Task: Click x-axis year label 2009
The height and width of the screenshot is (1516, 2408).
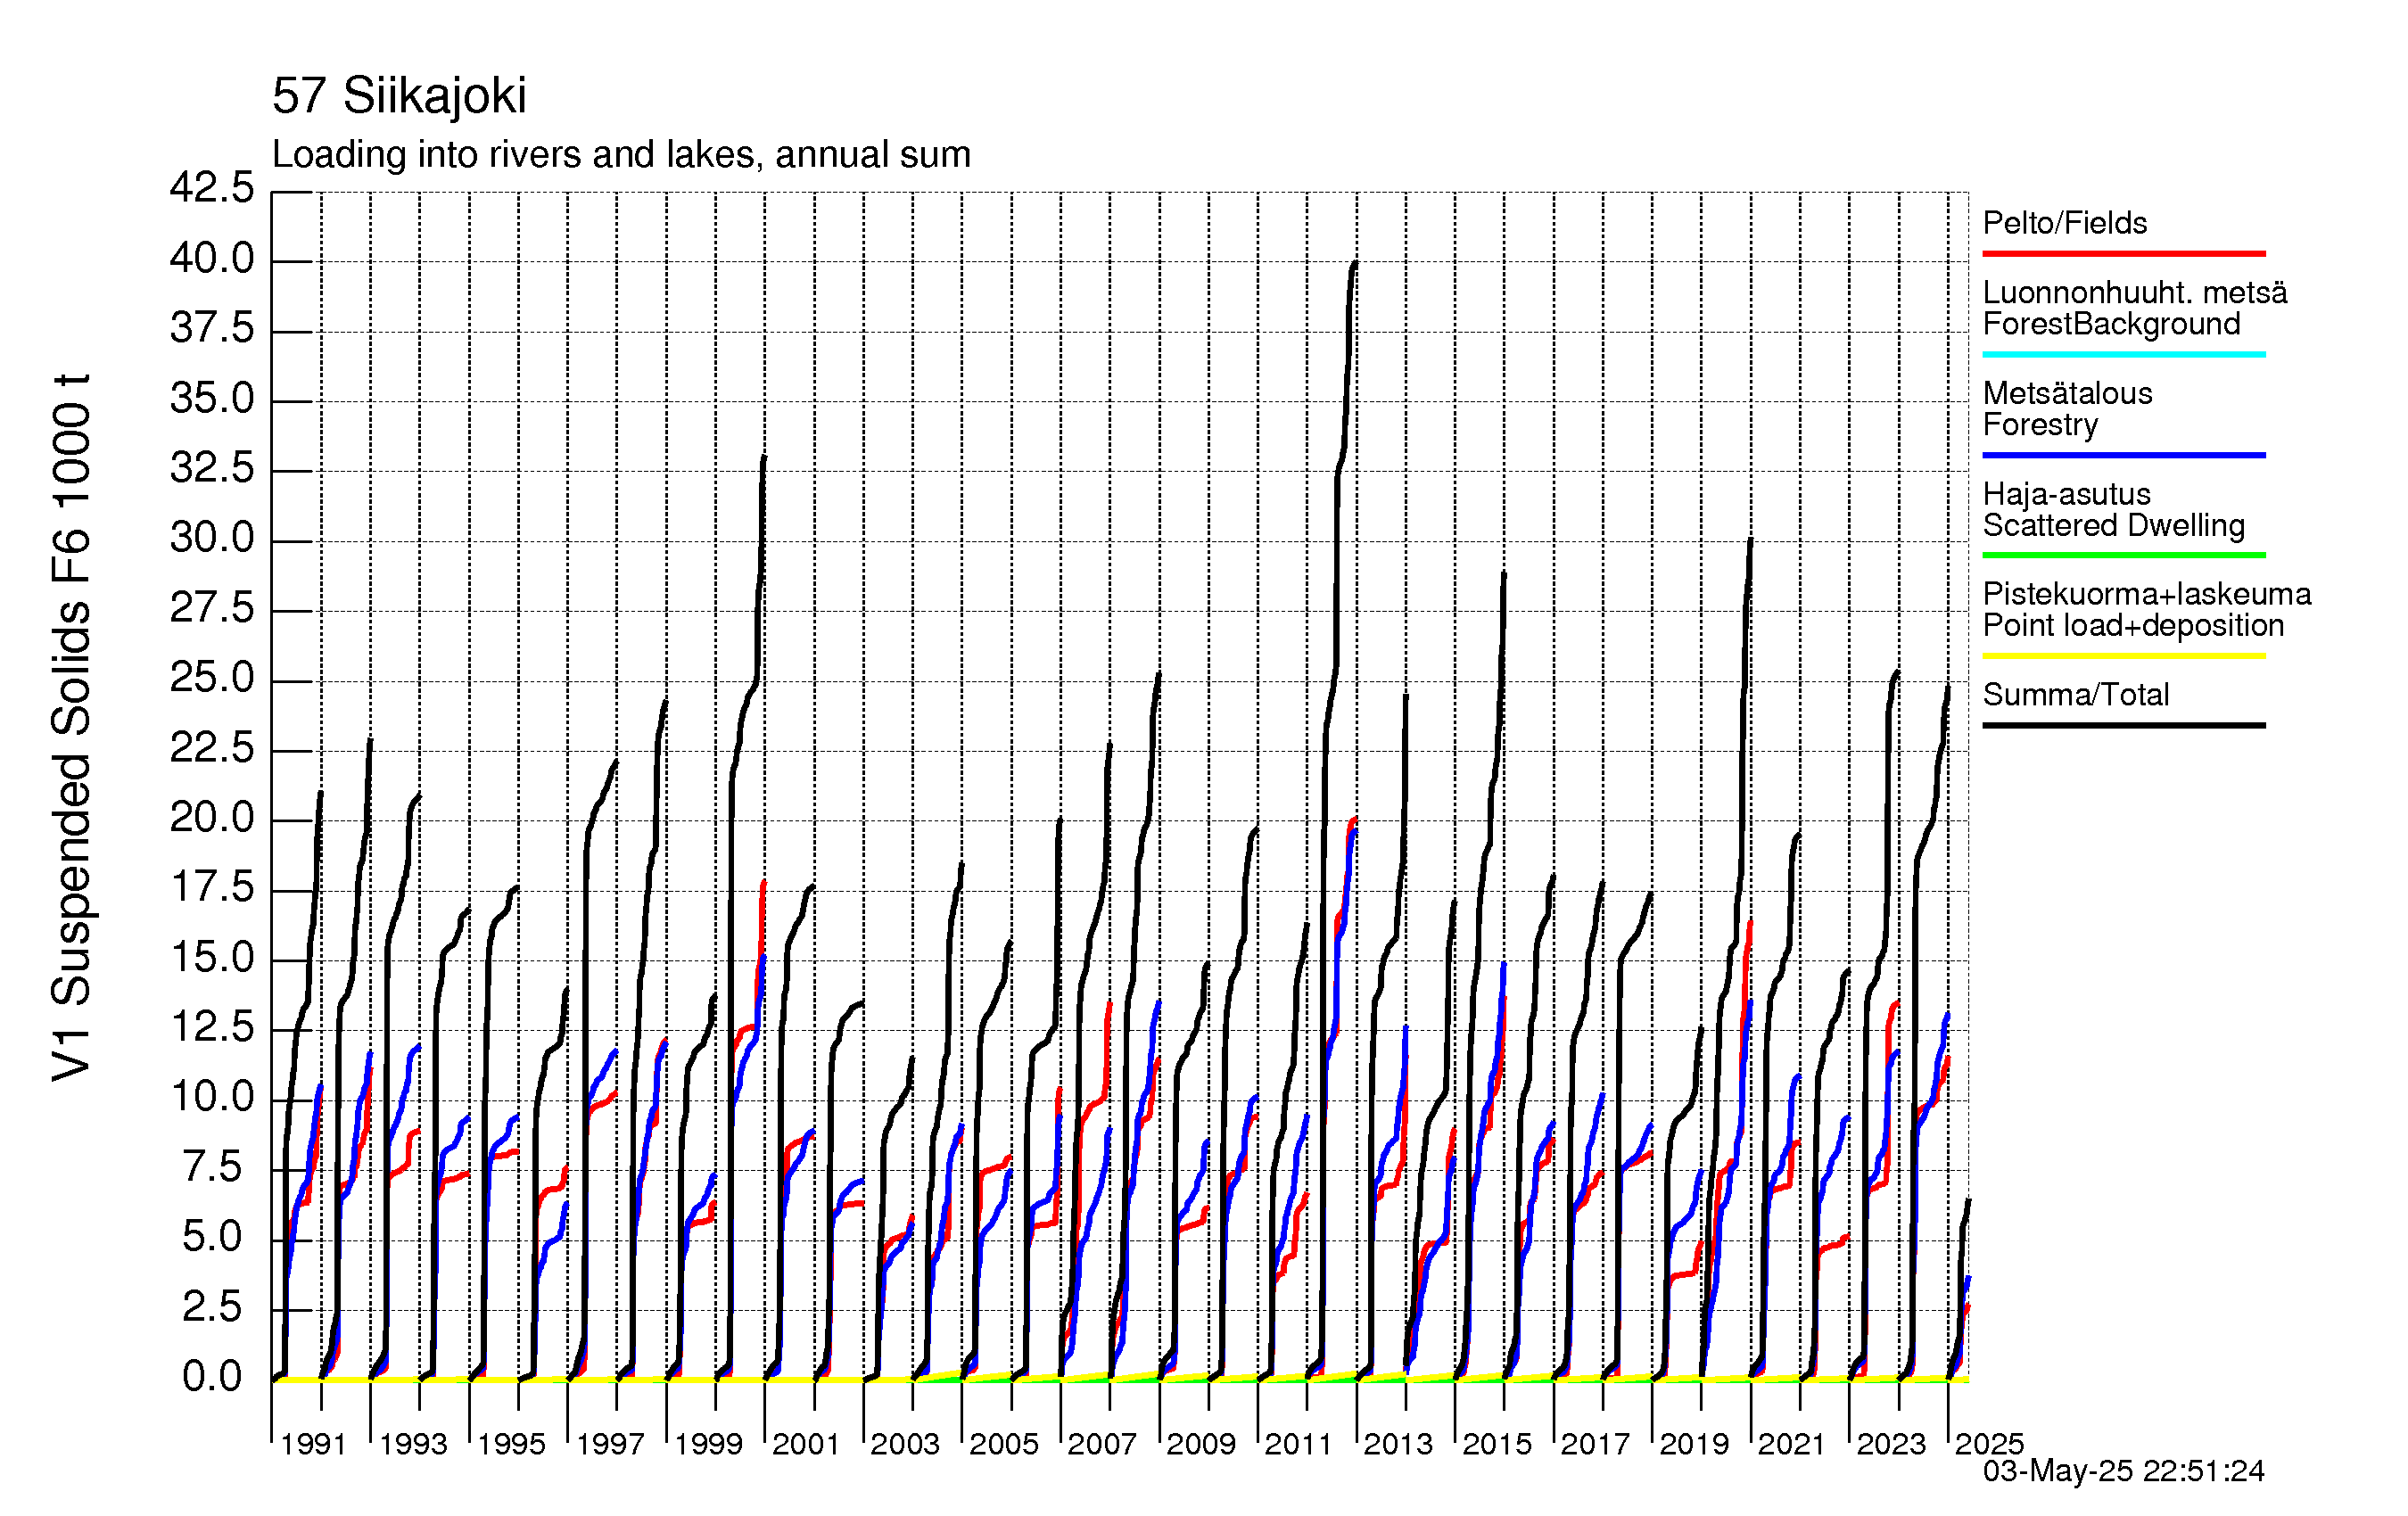Action: pos(1201,1444)
